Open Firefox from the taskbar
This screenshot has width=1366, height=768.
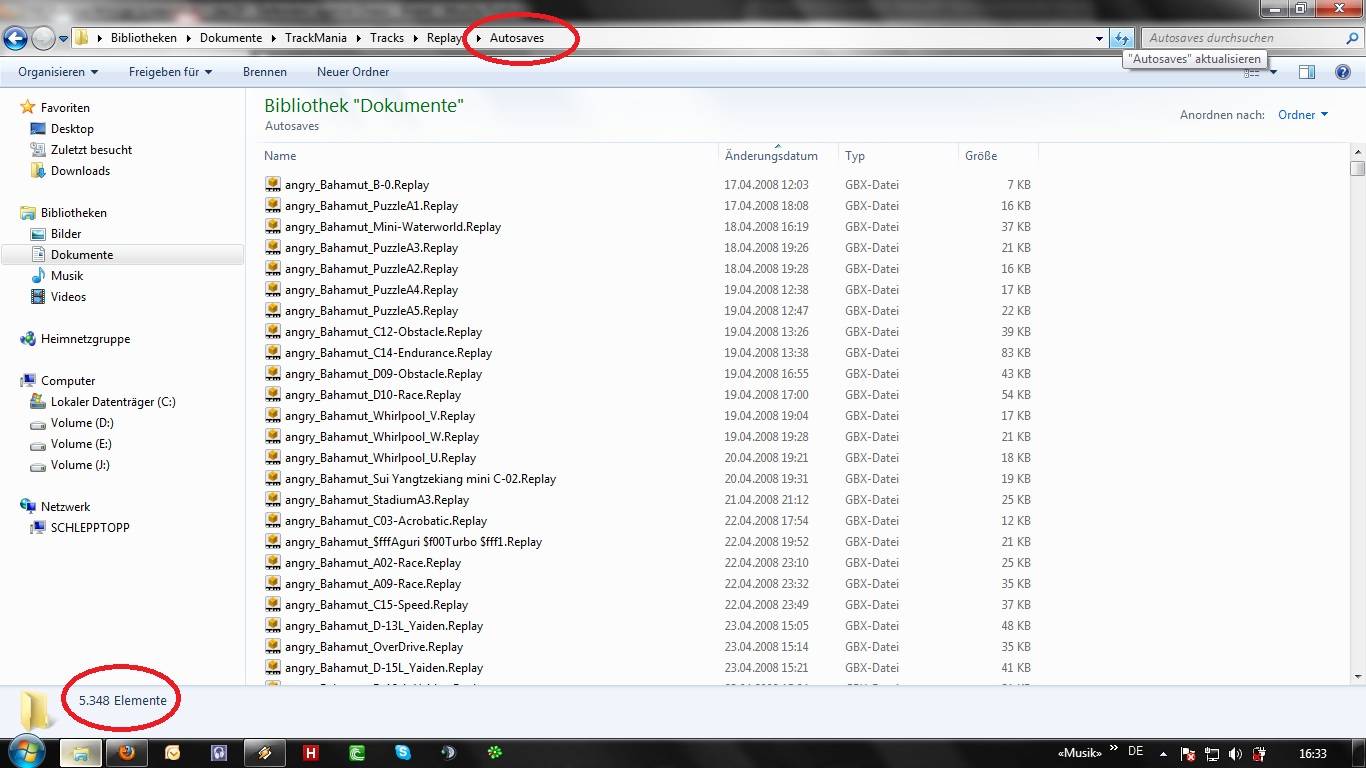point(126,752)
